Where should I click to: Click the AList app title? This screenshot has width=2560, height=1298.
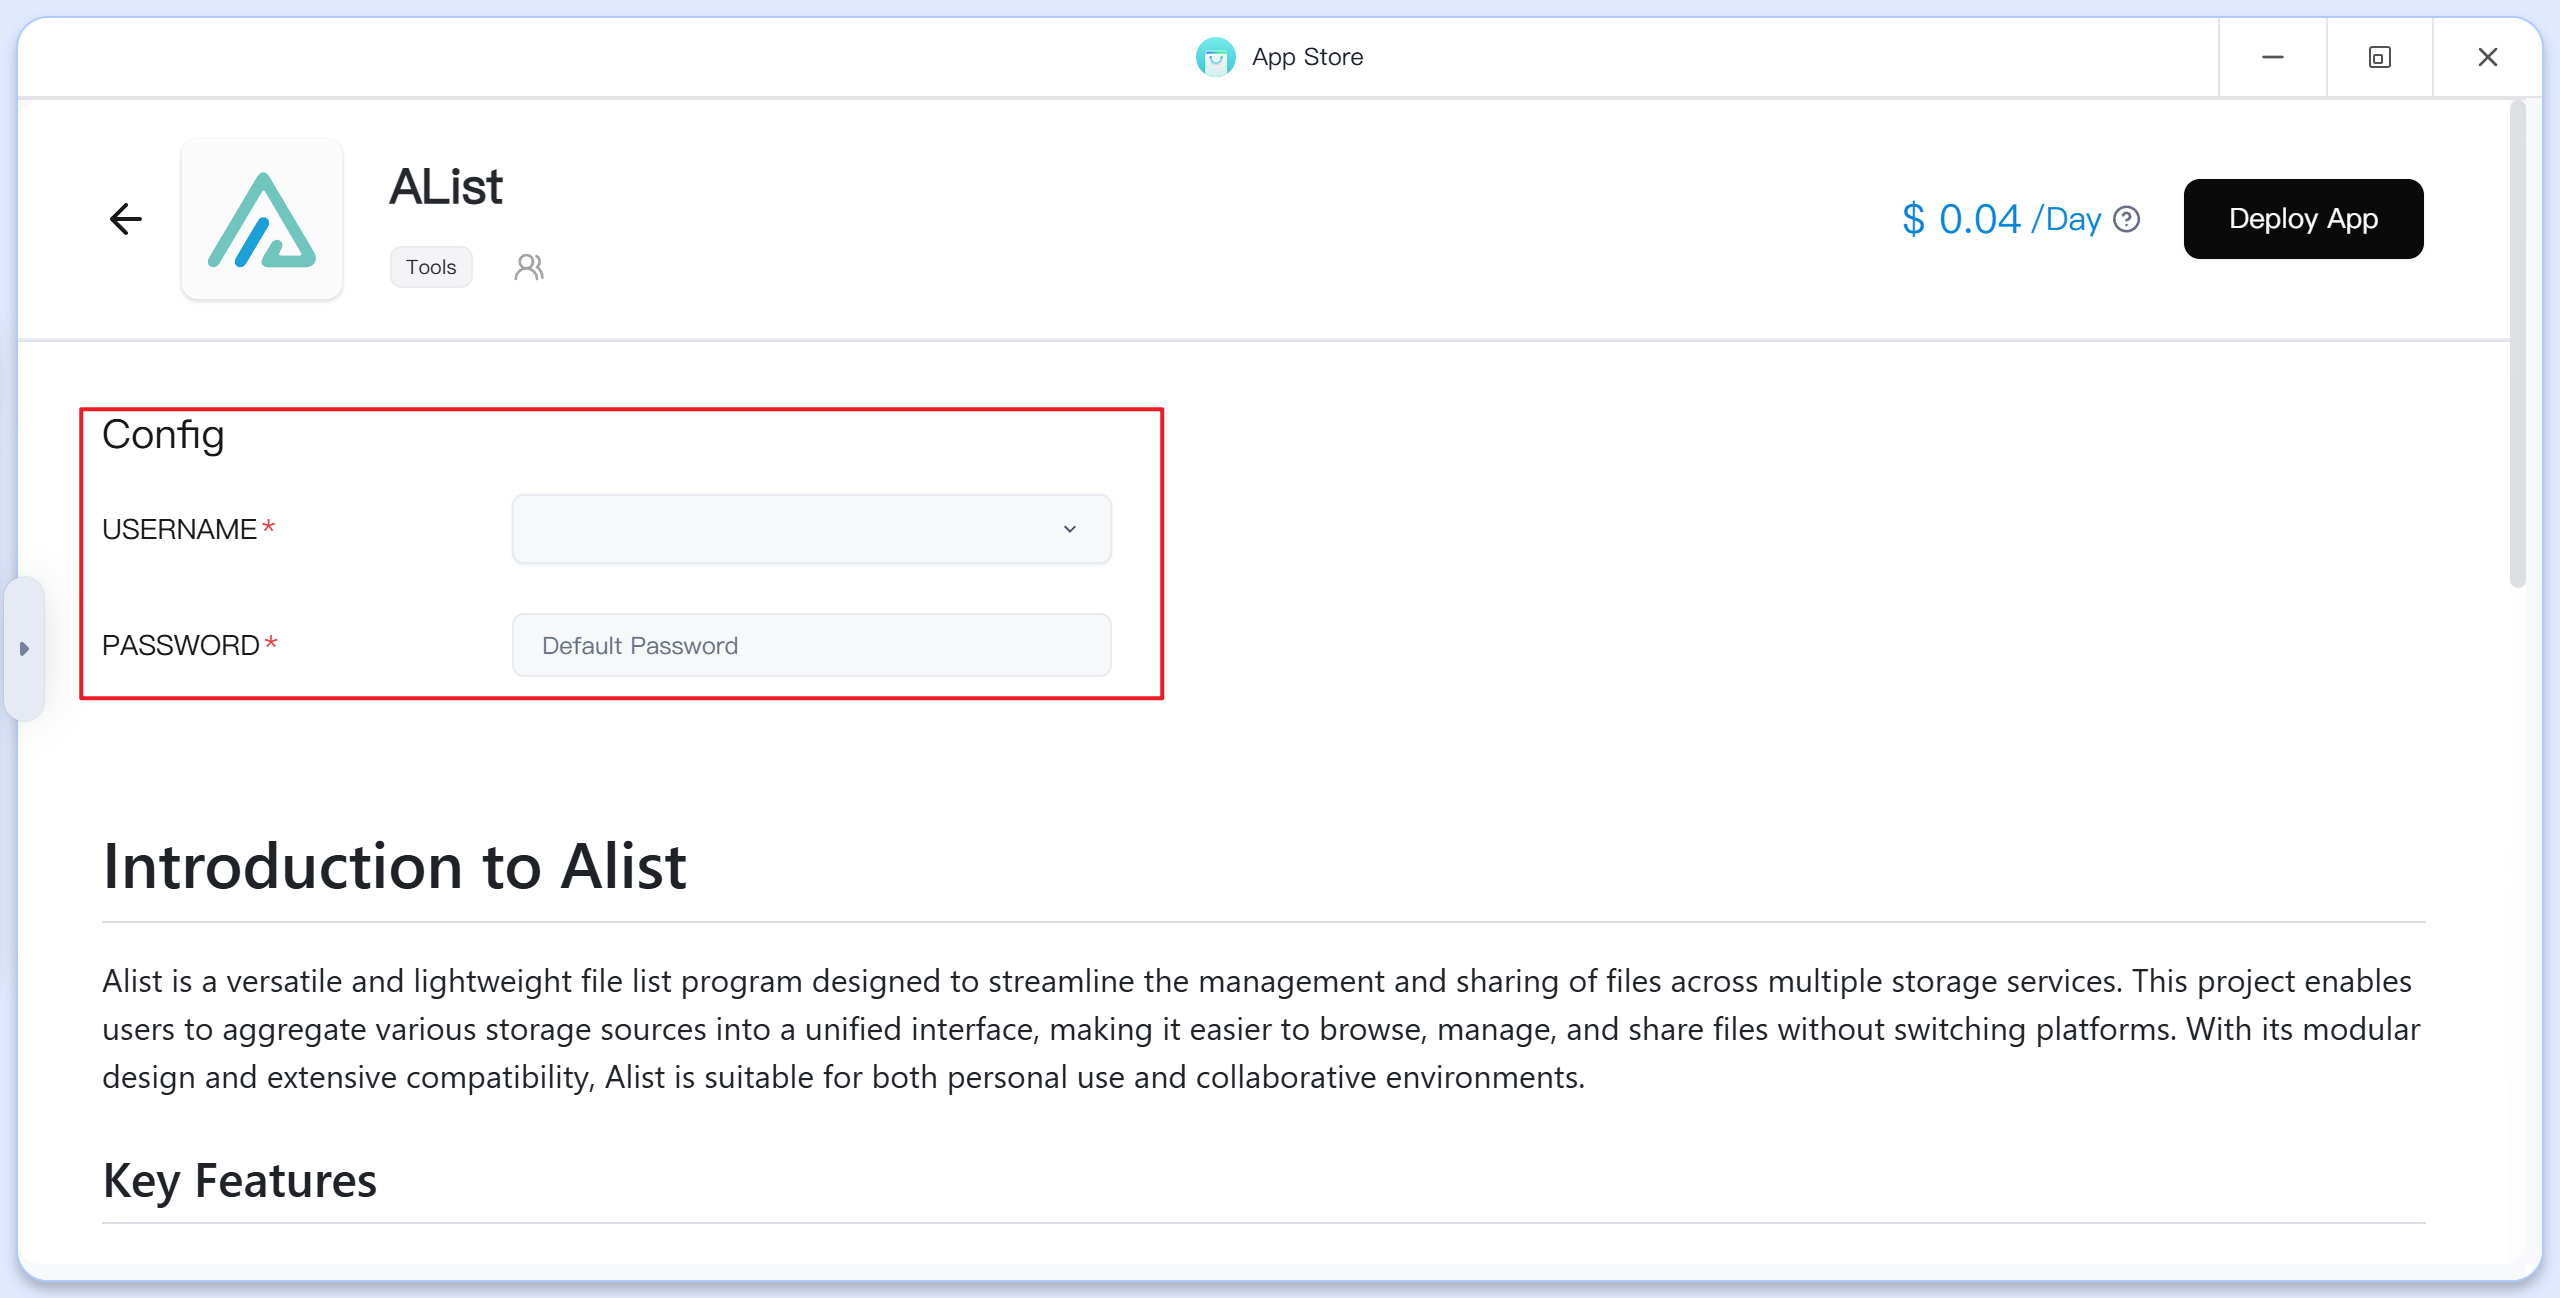pos(446,187)
